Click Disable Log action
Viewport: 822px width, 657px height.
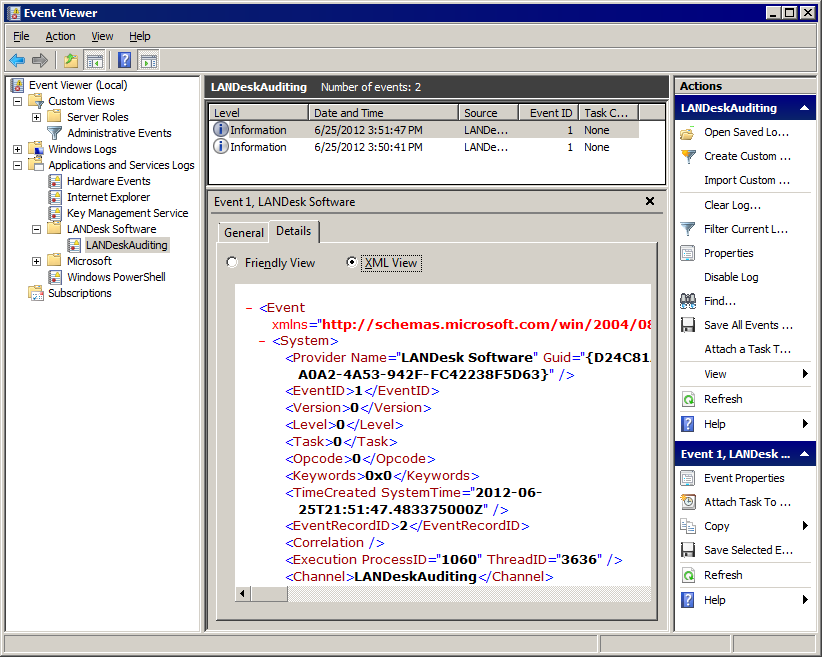tap(731, 277)
